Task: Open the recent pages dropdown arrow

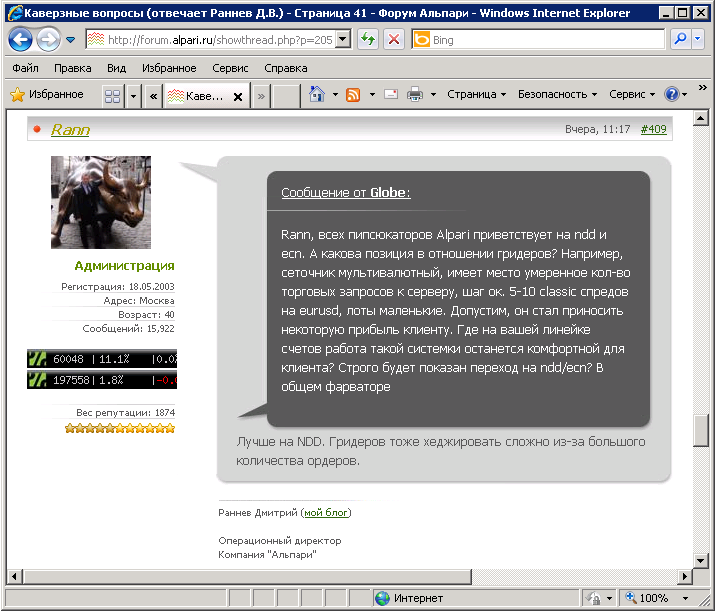Action: [70, 40]
